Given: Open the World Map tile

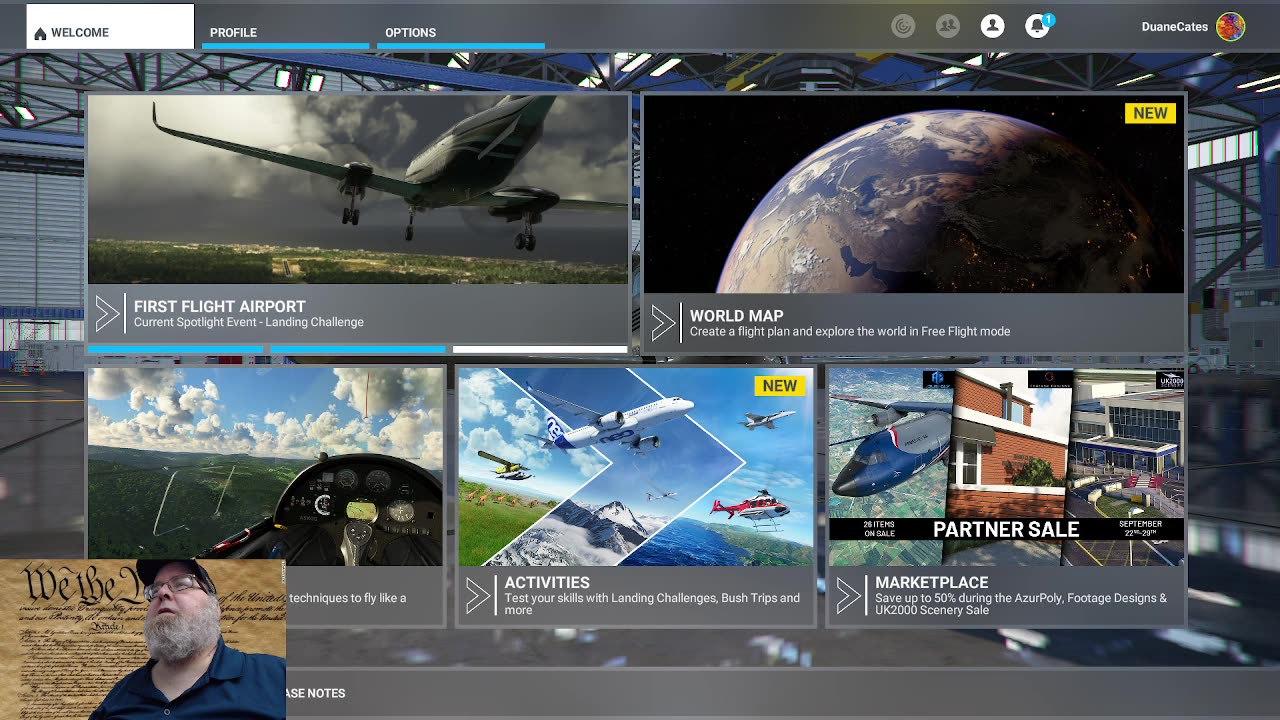Looking at the screenshot, I should pos(914,223).
